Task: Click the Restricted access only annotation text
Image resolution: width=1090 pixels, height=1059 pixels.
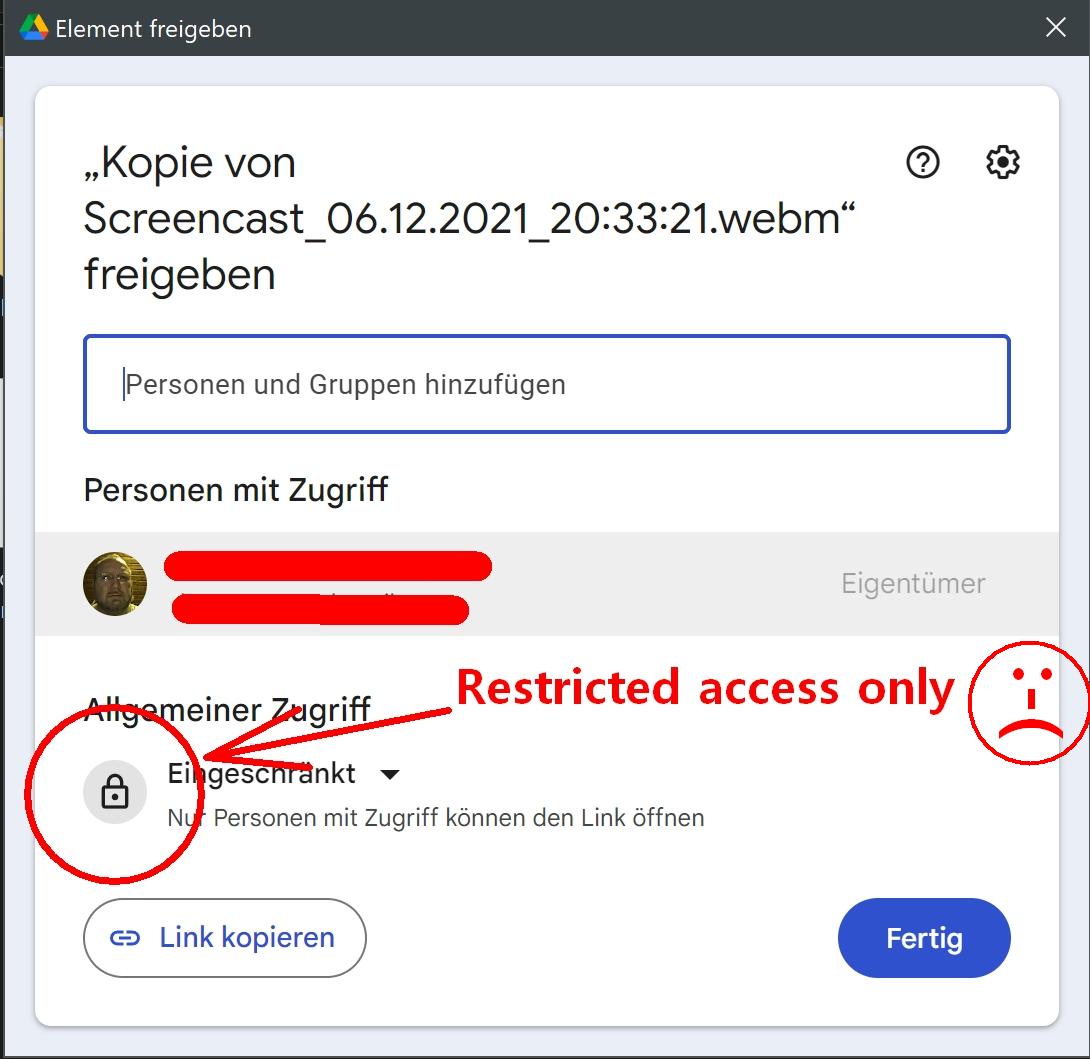Action: pyautogui.click(x=705, y=688)
